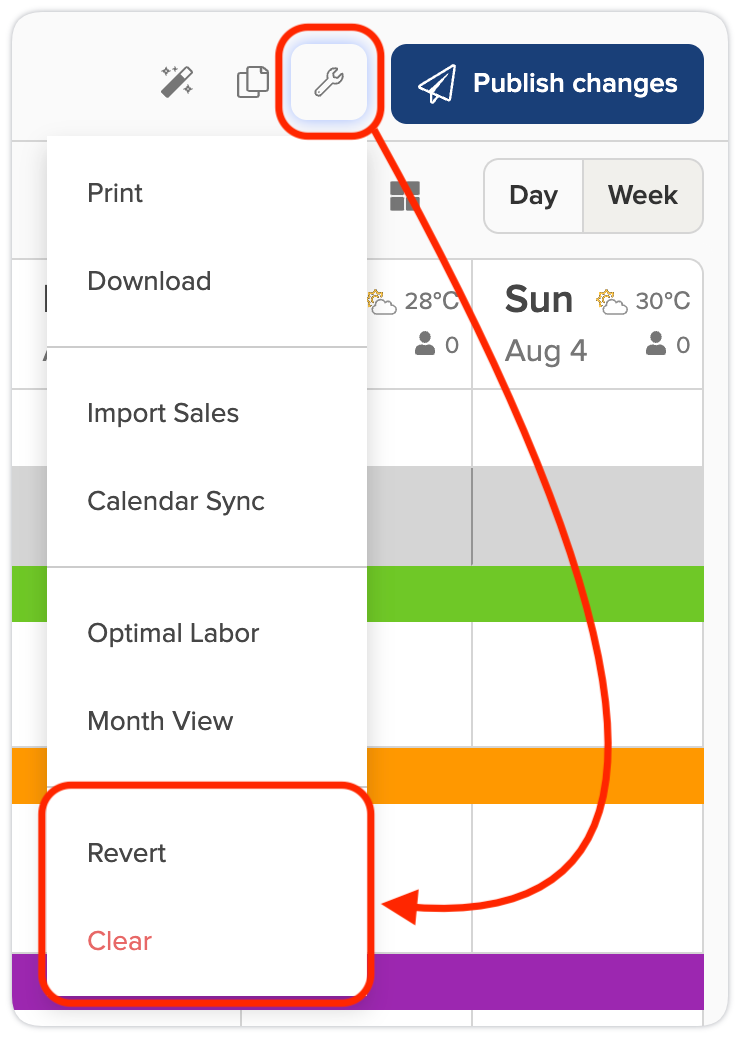Screen dimensions: 740x1038
Task: Select Print from the tools menu
Action: point(115,193)
